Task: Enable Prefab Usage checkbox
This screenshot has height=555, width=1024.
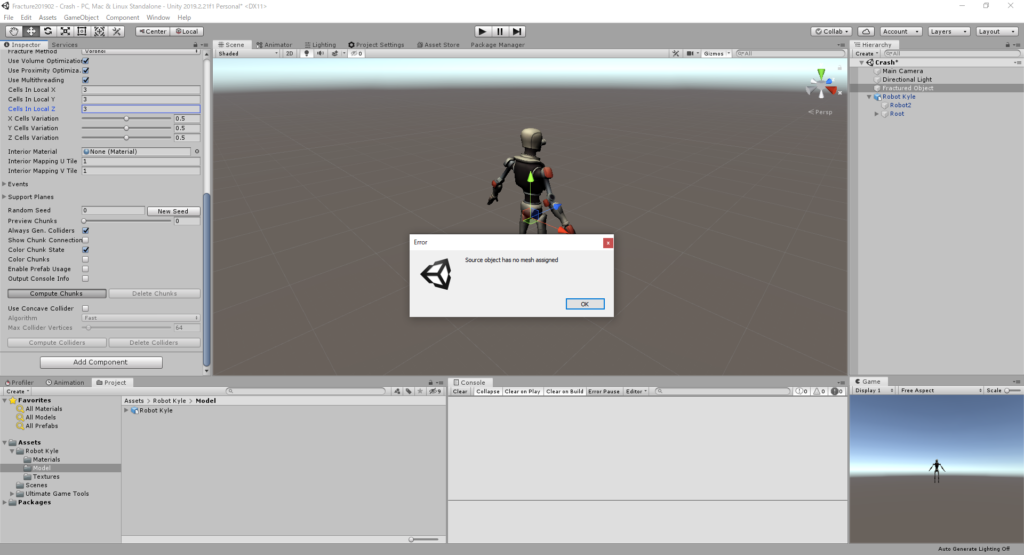Action: [x=86, y=269]
